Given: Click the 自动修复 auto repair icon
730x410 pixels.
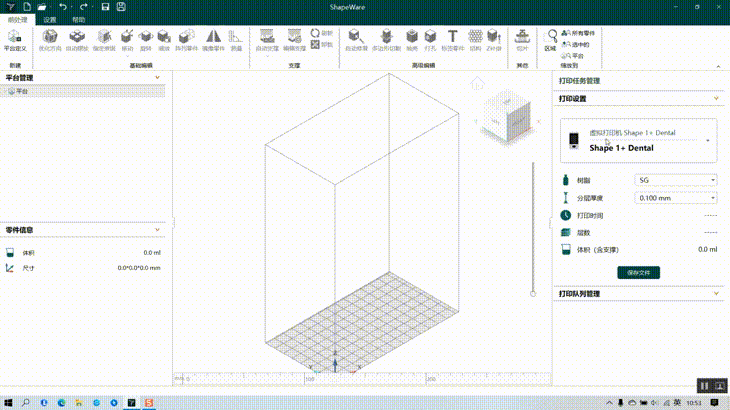Looking at the screenshot, I should [x=355, y=39].
